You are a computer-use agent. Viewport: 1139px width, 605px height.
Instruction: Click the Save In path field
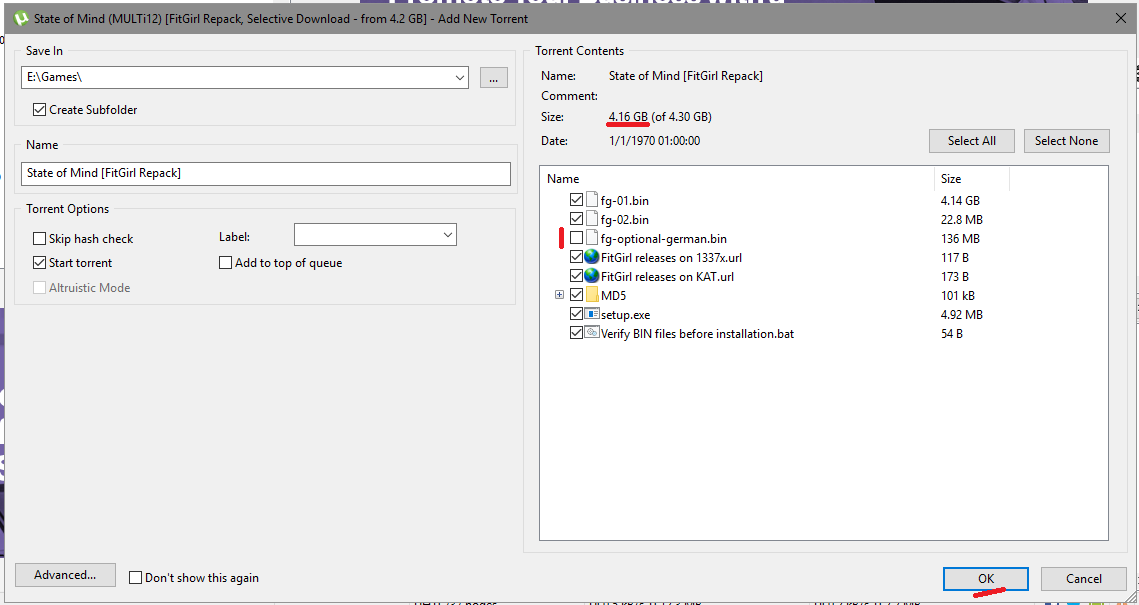[245, 77]
